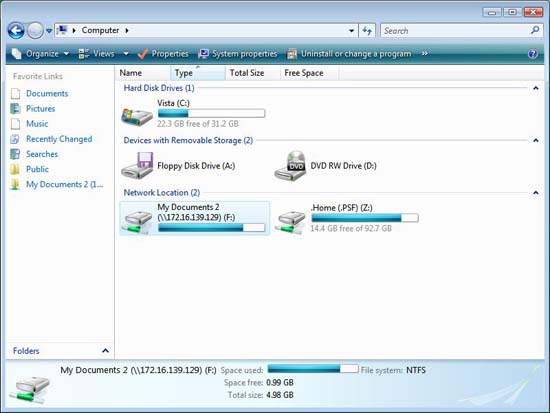The width and height of the screenshot is (550, 413).
Task: Click the Music link icon
Action: pos(15,124)
